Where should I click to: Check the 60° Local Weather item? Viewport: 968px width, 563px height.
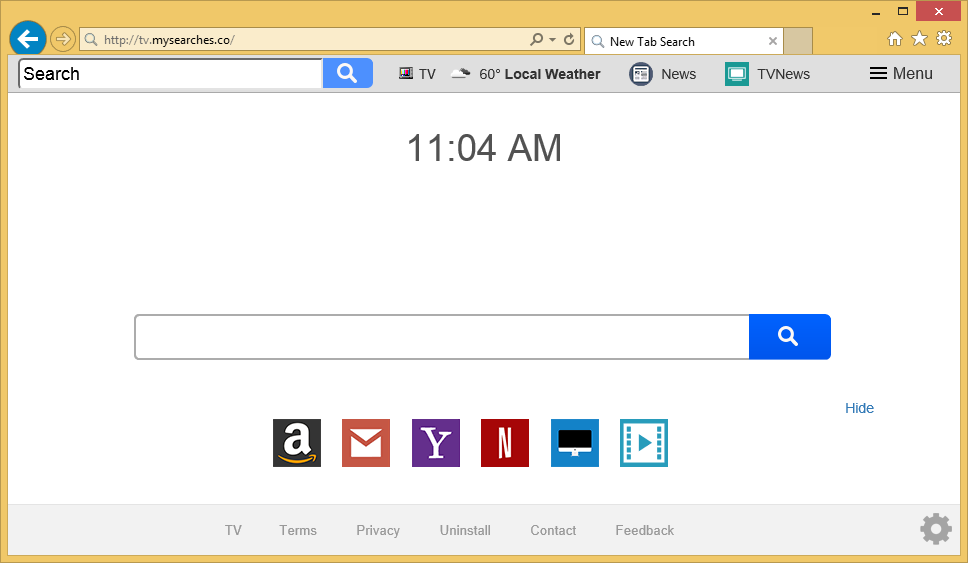(x=526, y=73)
